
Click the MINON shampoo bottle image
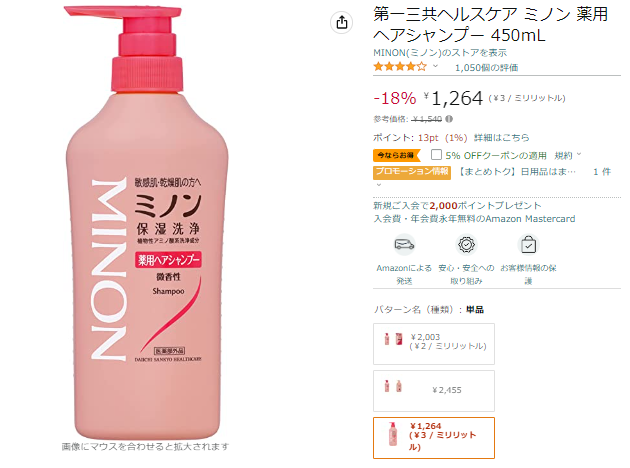(146, 223)
